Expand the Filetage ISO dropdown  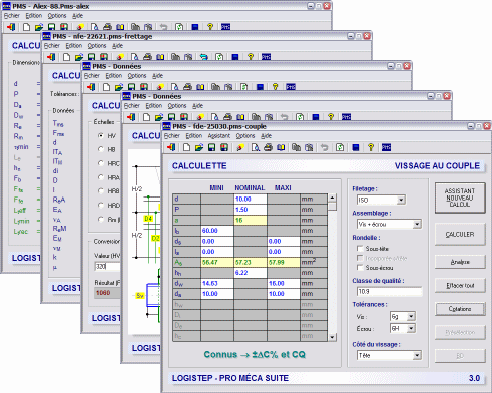pos(401,200)
